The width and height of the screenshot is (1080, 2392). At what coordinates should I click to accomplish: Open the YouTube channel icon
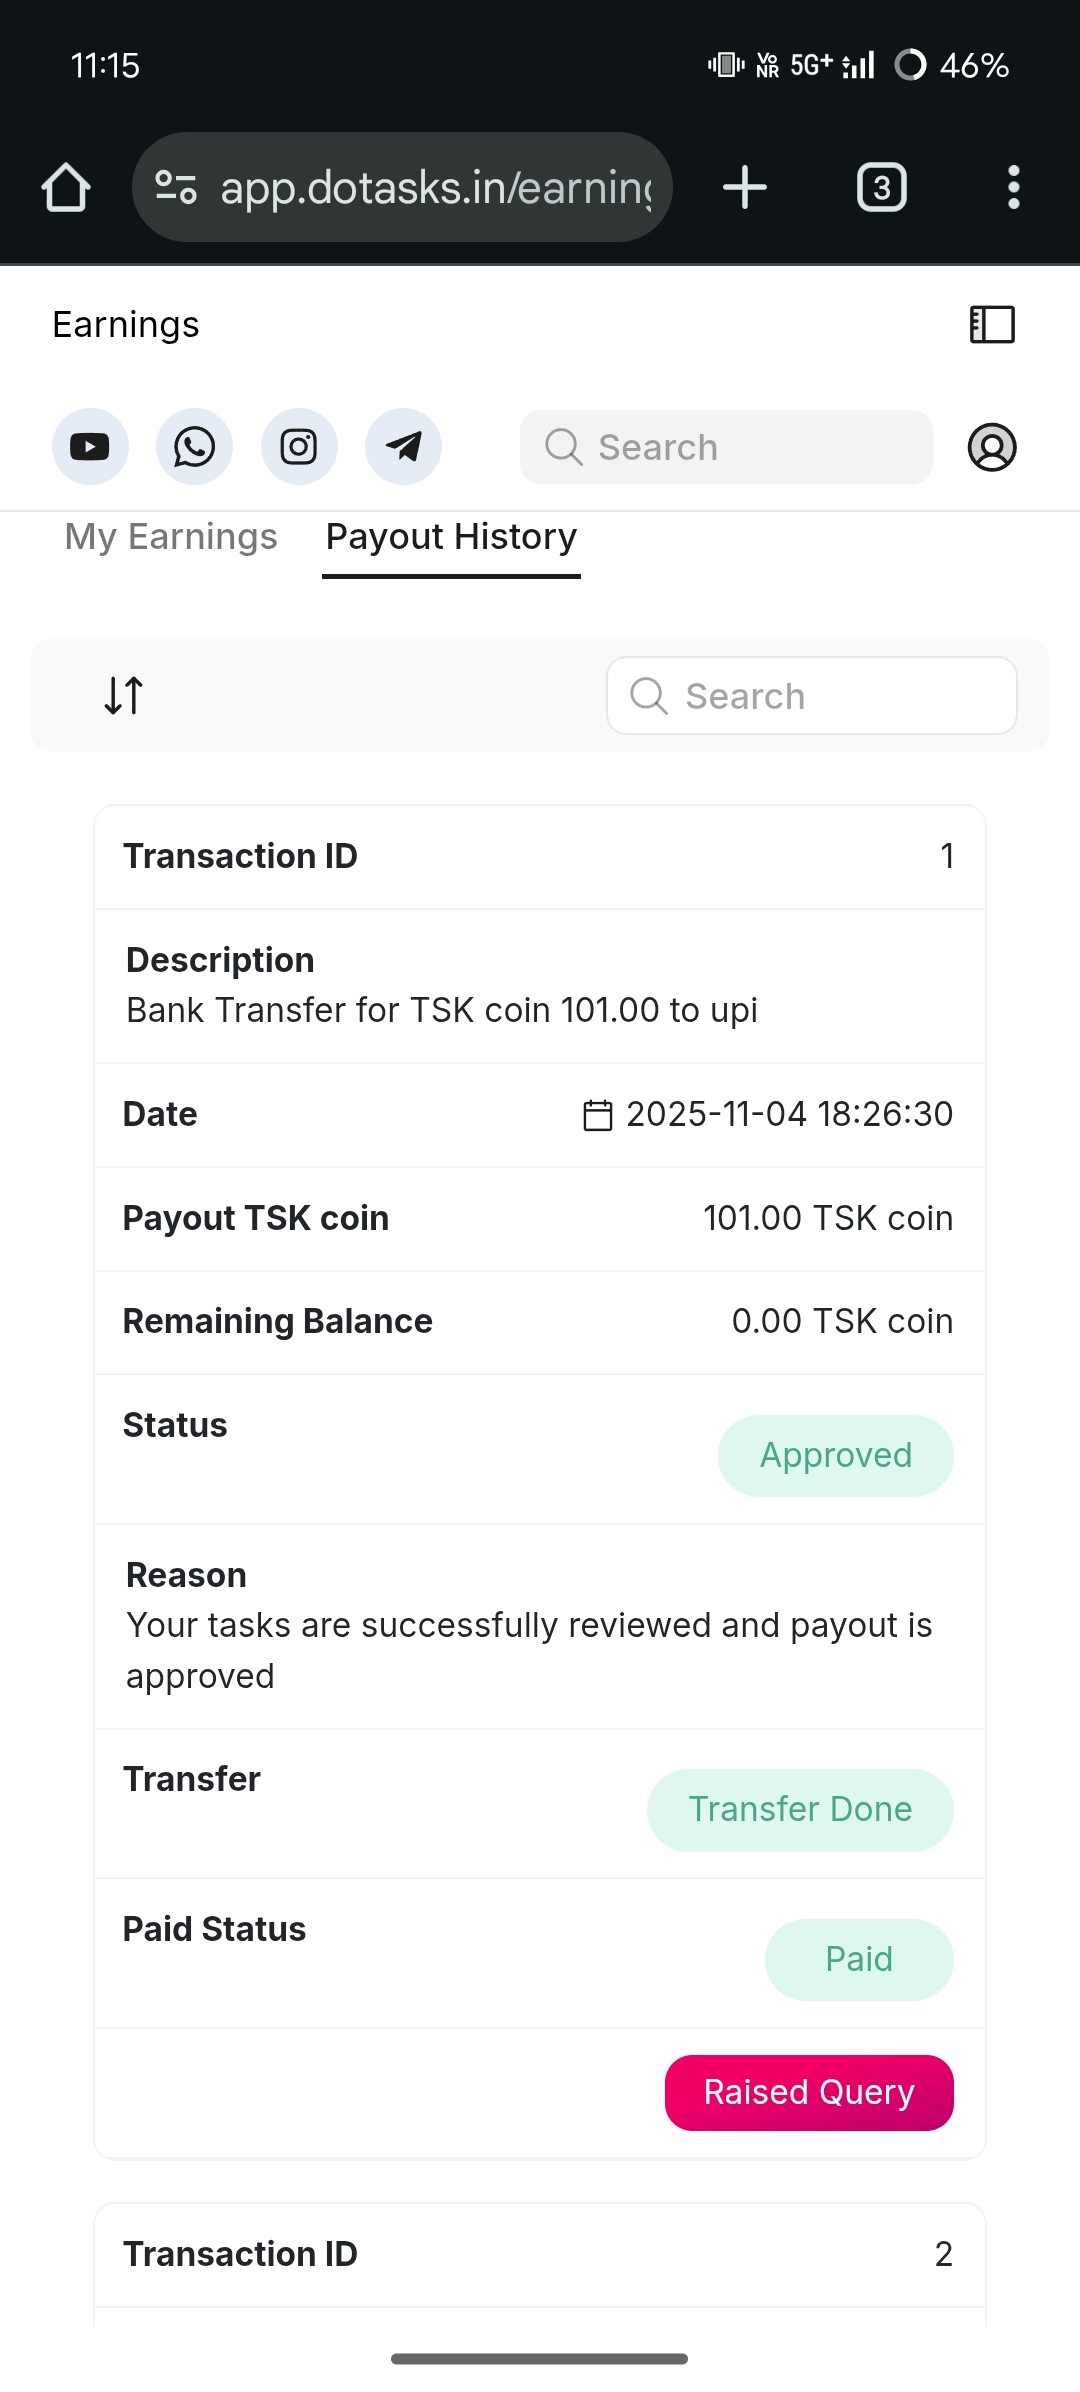coord(90,447)
